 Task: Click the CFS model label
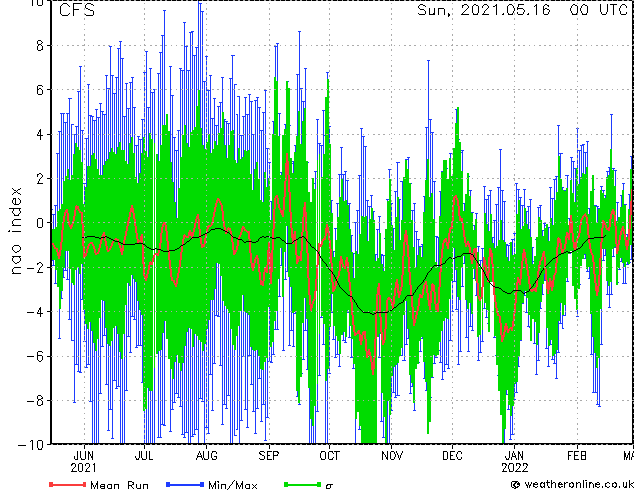(x=77, y=10)
